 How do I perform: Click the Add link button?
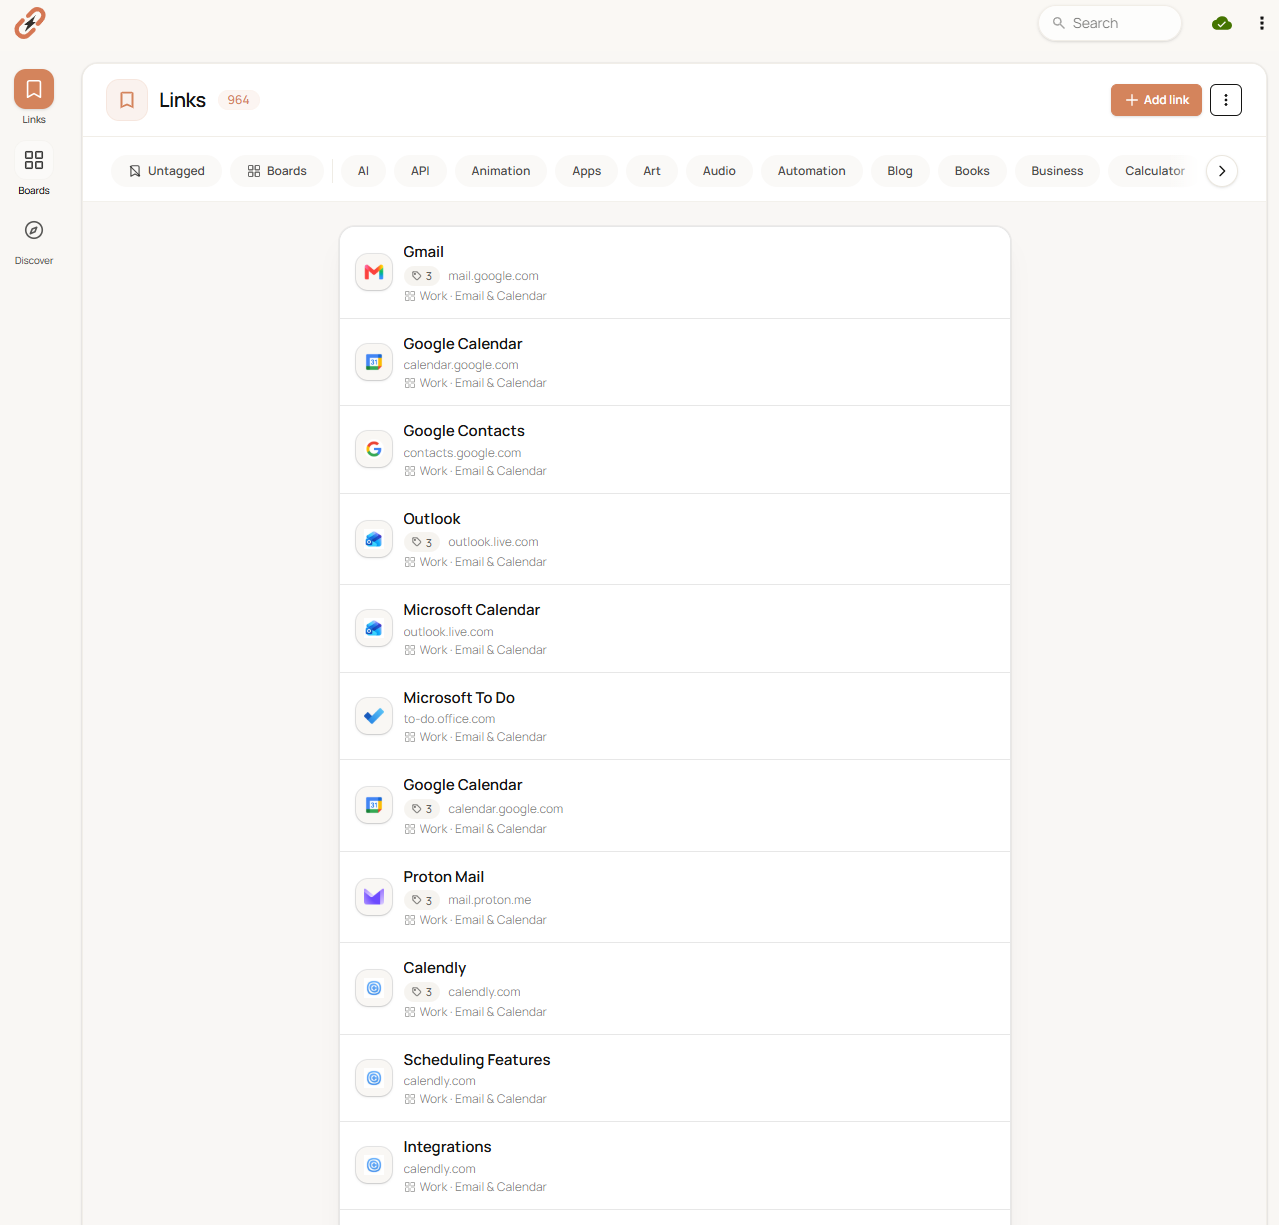[x=1156, y=100]
